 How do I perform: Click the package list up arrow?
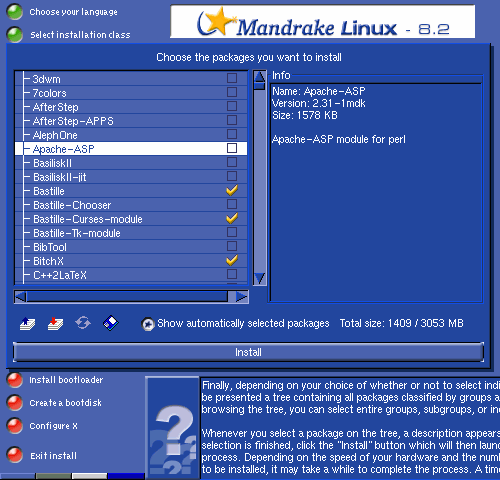(x=260, y=77)
